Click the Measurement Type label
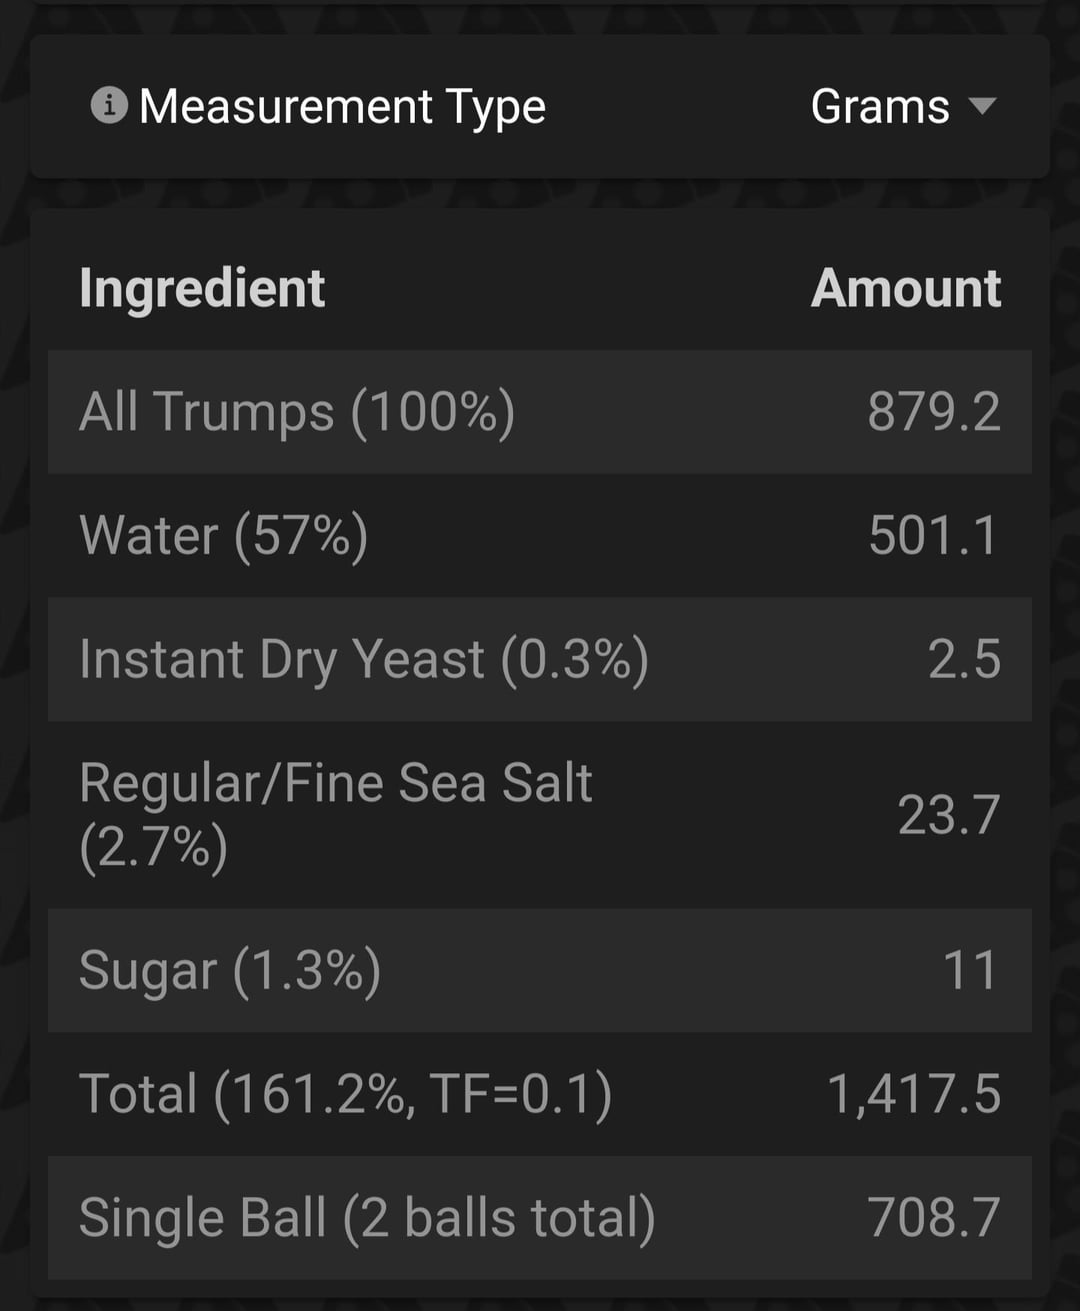The width and height of the screenshot is (1080, 1311). tap(342, 107)
